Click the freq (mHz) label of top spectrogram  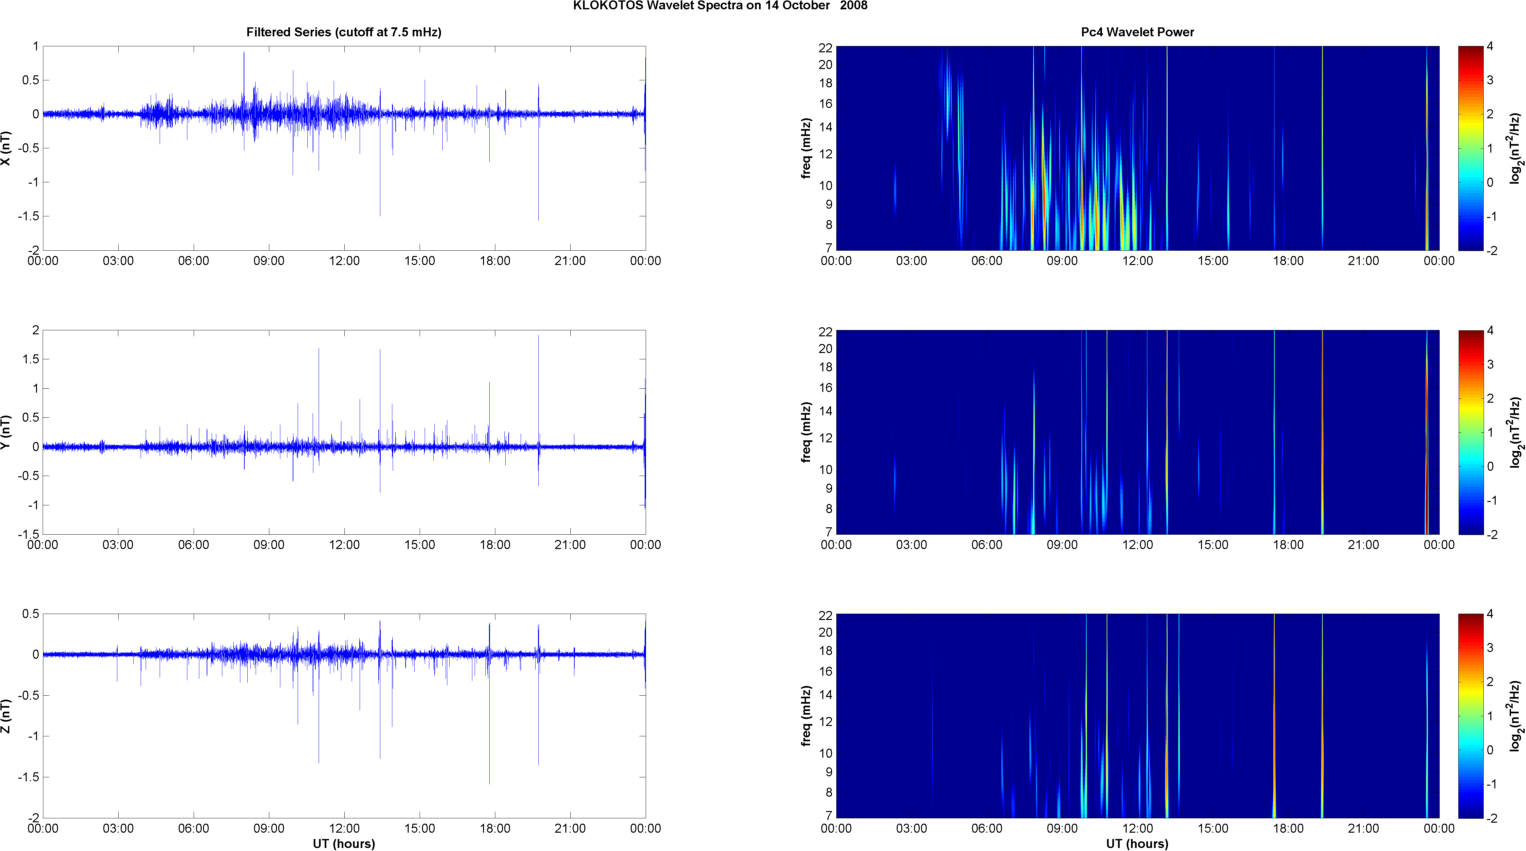tap(806, 148)
